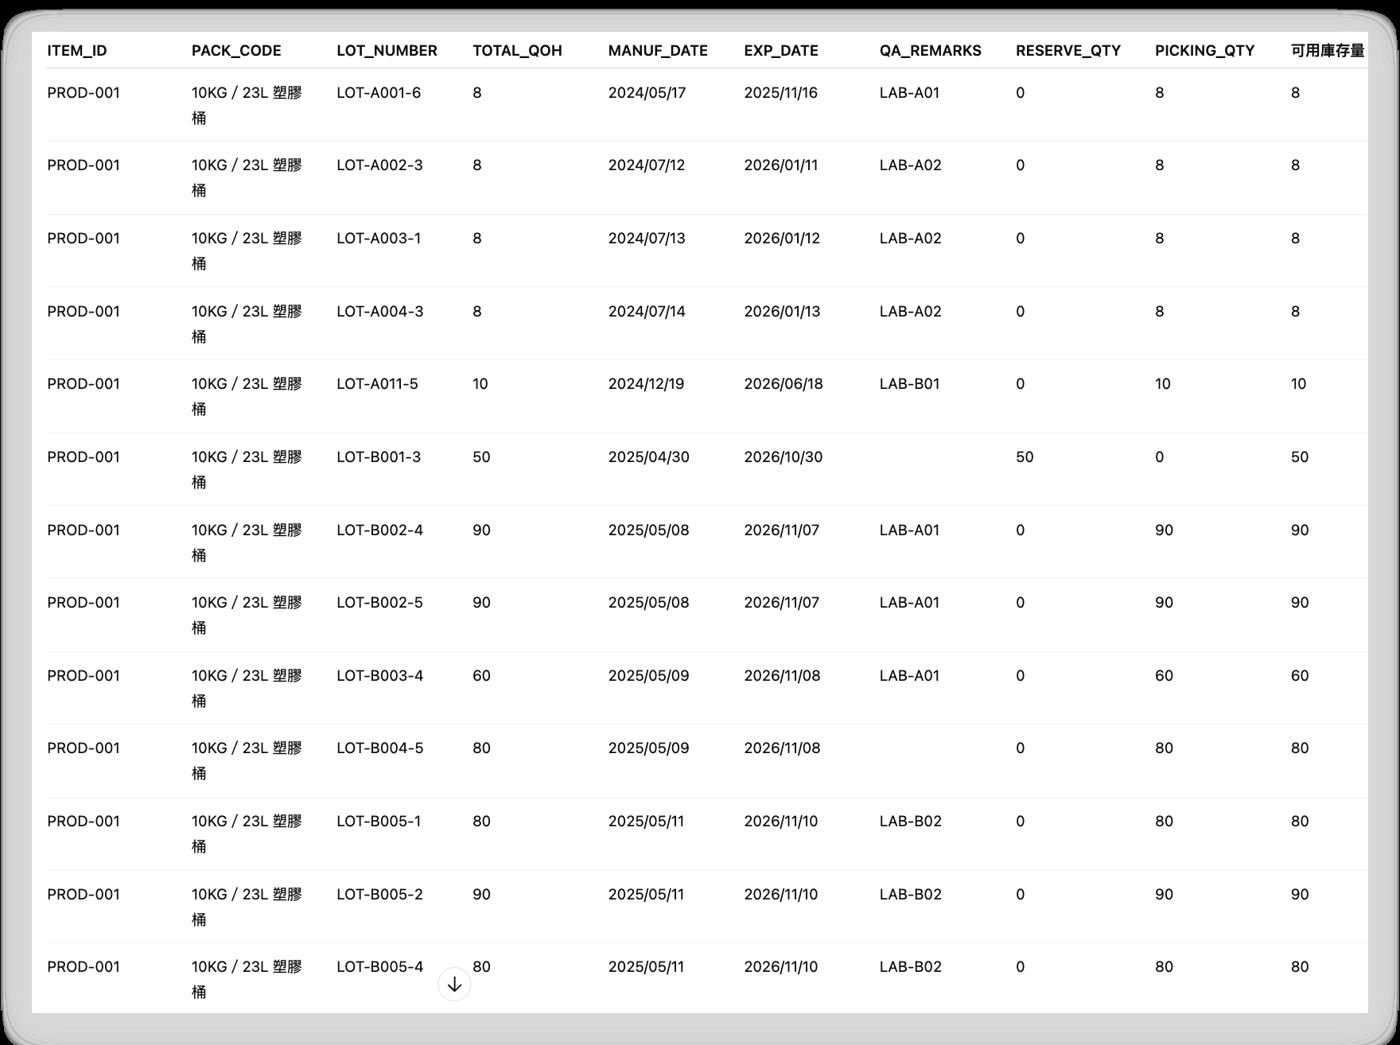Click manufacture date 2024/07/12
The height and width of the screenshot is (1045, 1400).
click(647, 166)
